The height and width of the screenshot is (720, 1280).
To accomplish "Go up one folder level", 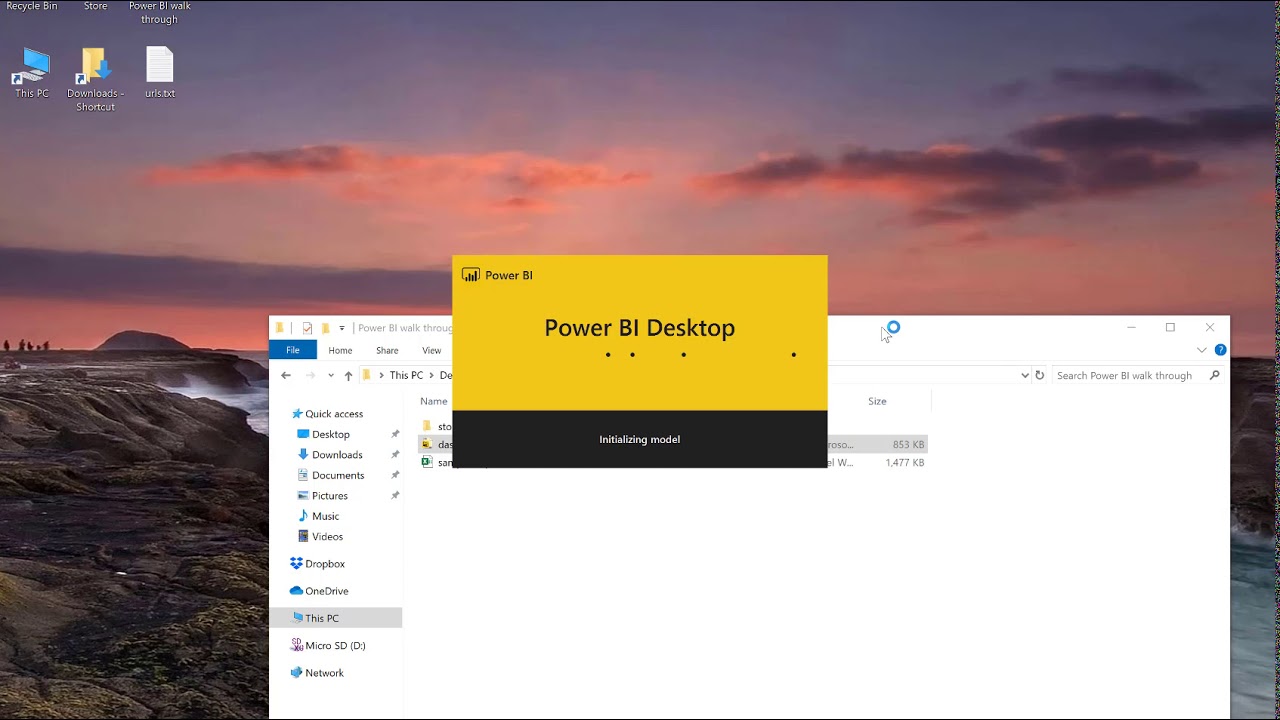I will point(348,375).
